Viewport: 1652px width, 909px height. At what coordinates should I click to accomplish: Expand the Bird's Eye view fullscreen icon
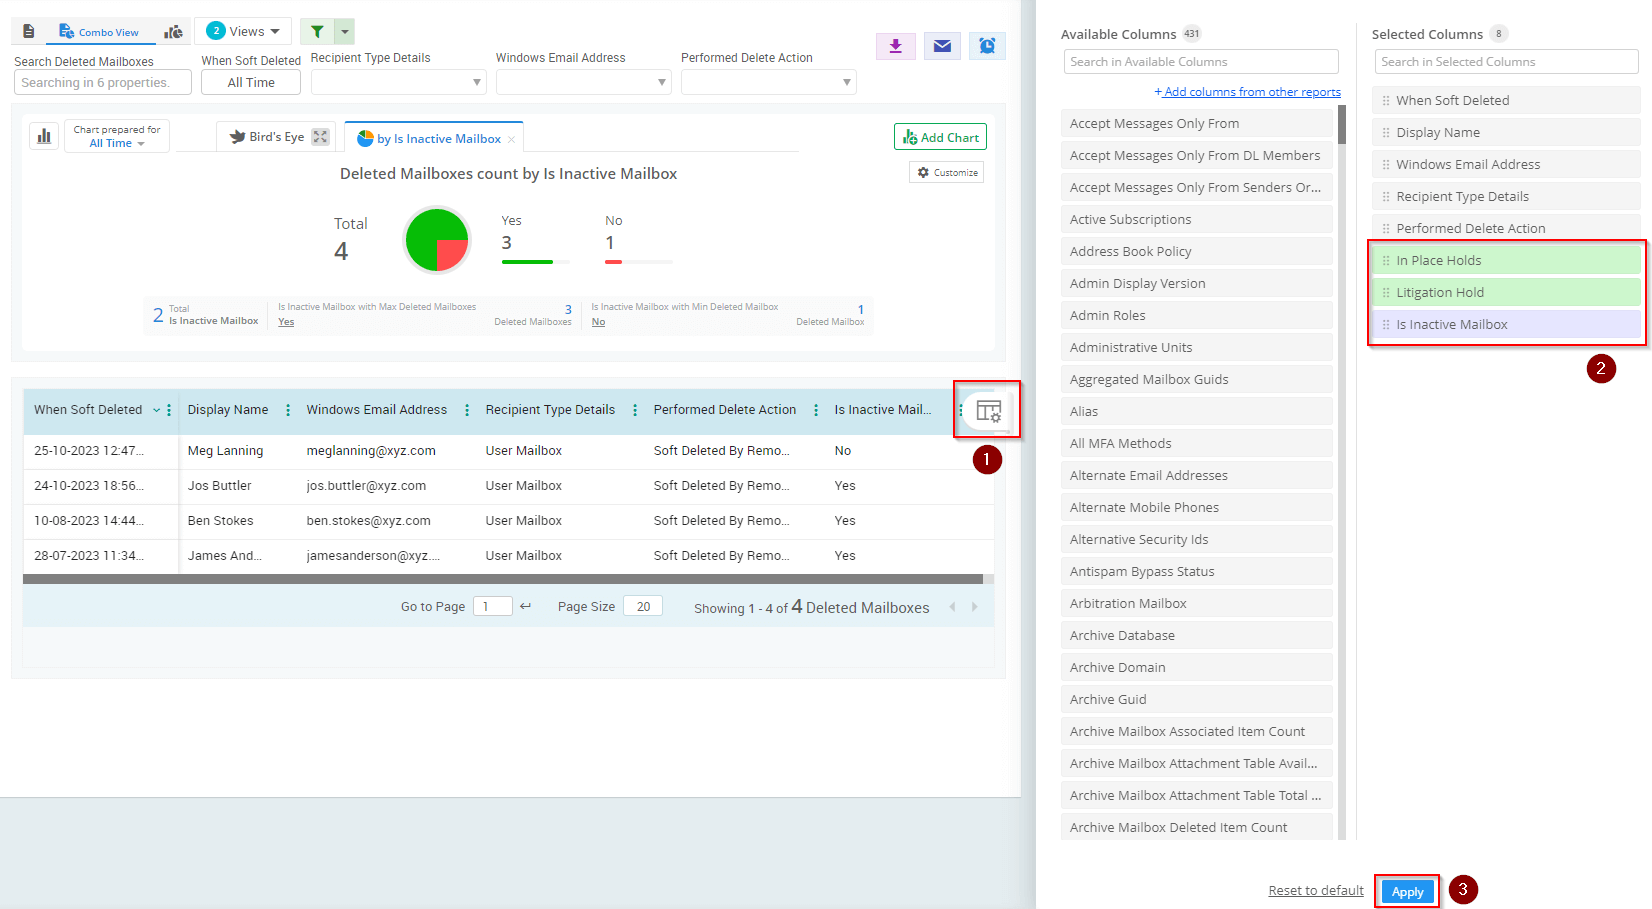point(321,137)
